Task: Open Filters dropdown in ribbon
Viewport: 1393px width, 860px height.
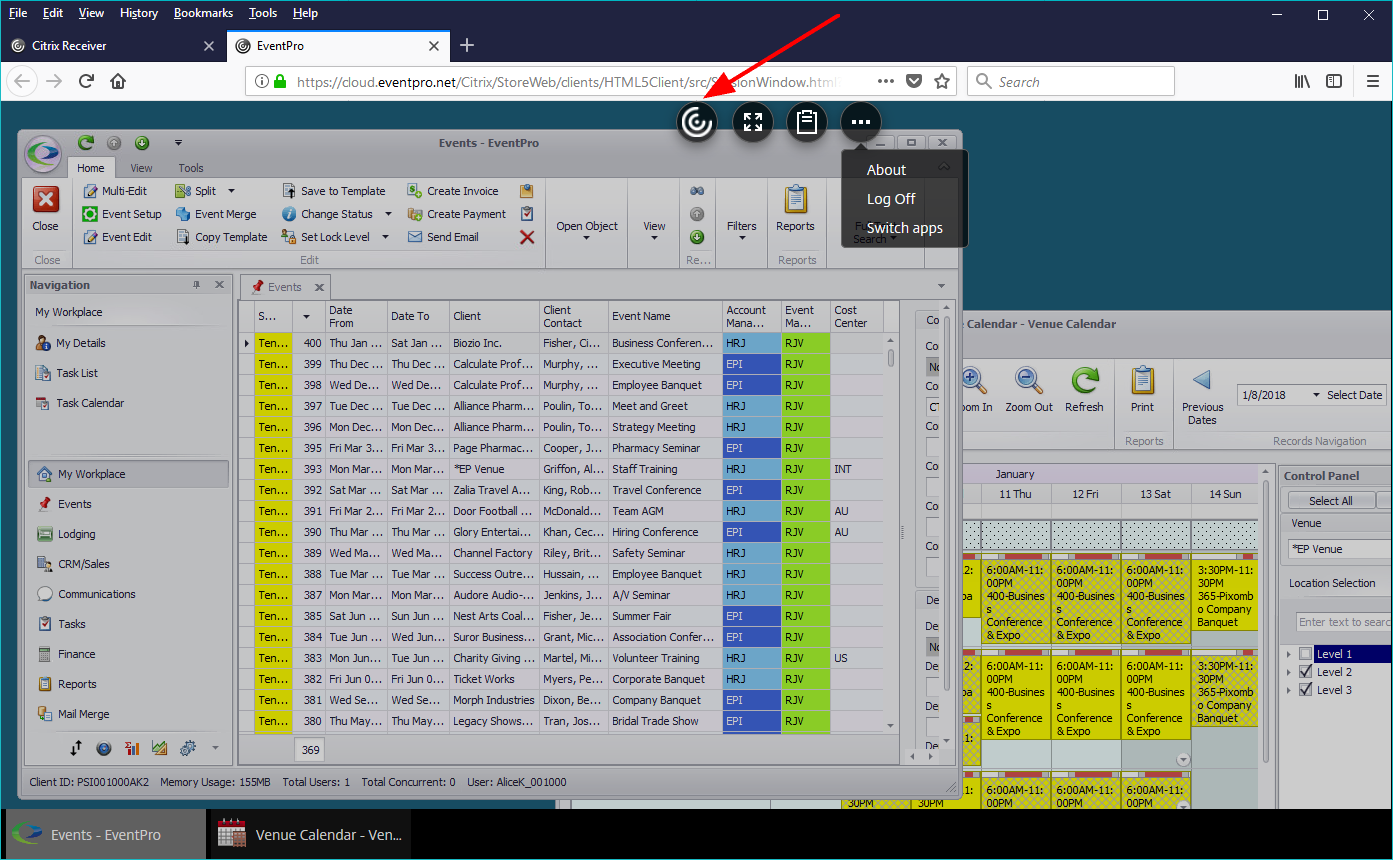Action: (x=742, y=231)
